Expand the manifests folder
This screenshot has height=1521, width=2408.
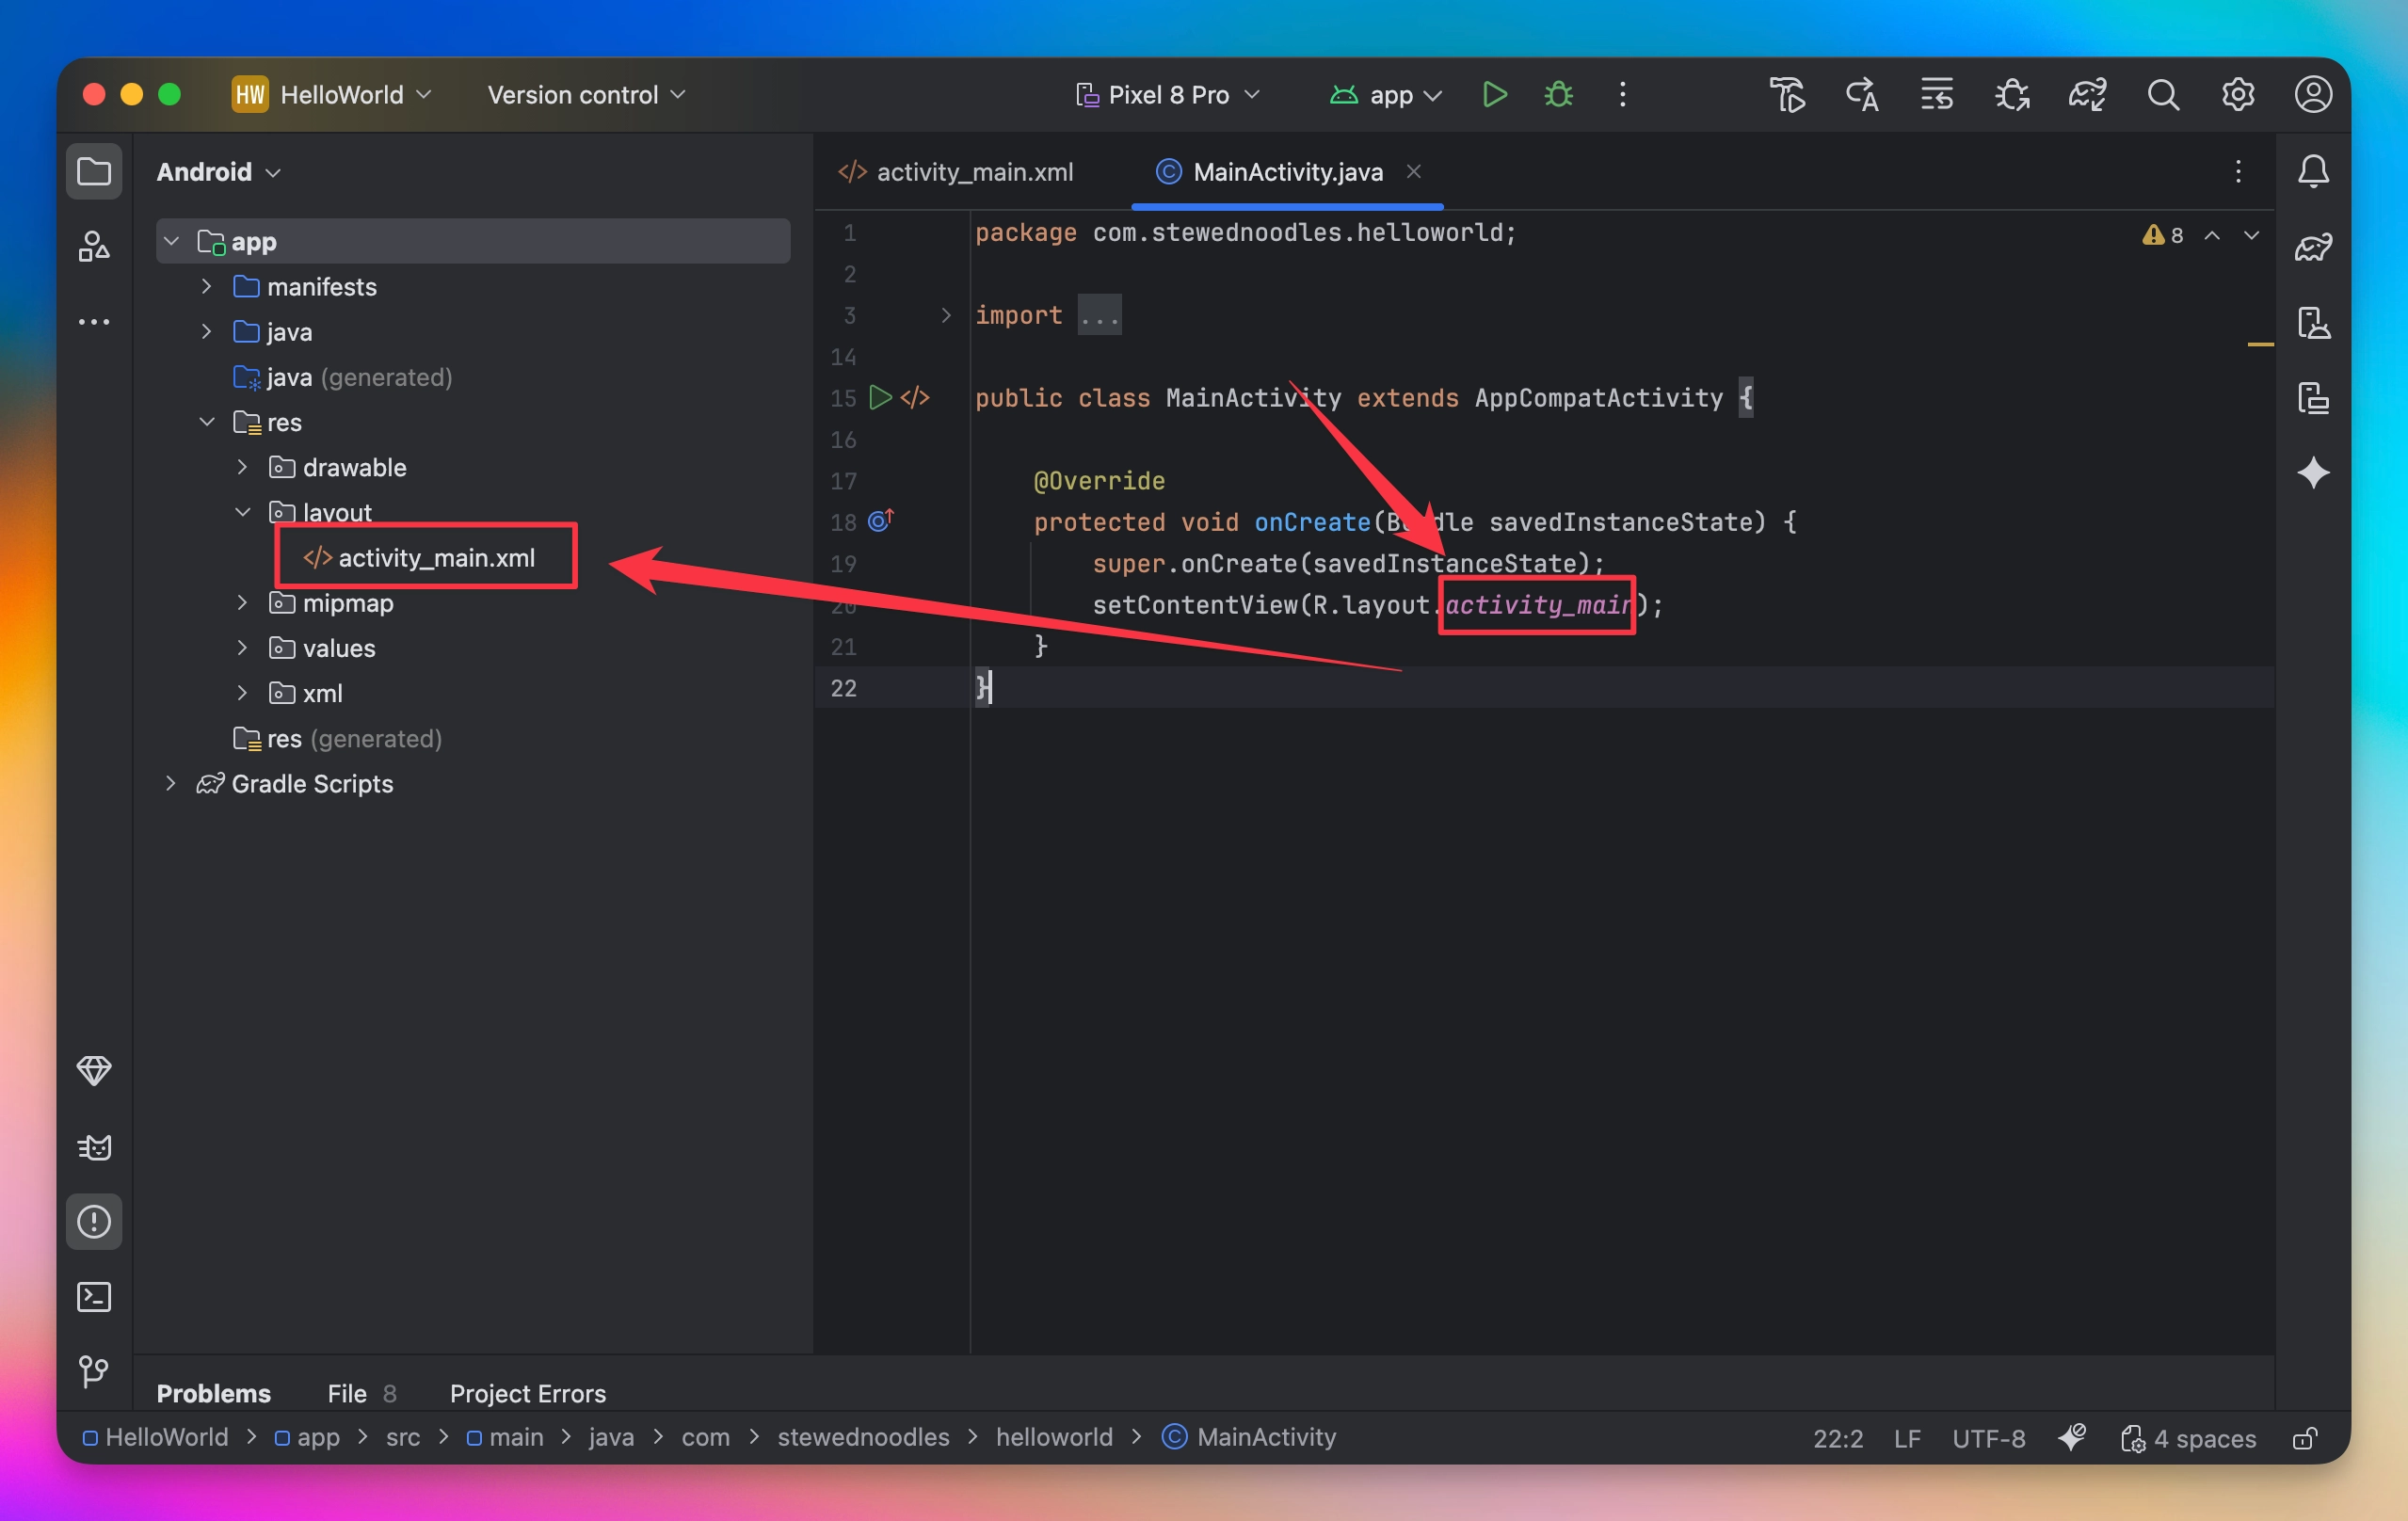point(206,287)
